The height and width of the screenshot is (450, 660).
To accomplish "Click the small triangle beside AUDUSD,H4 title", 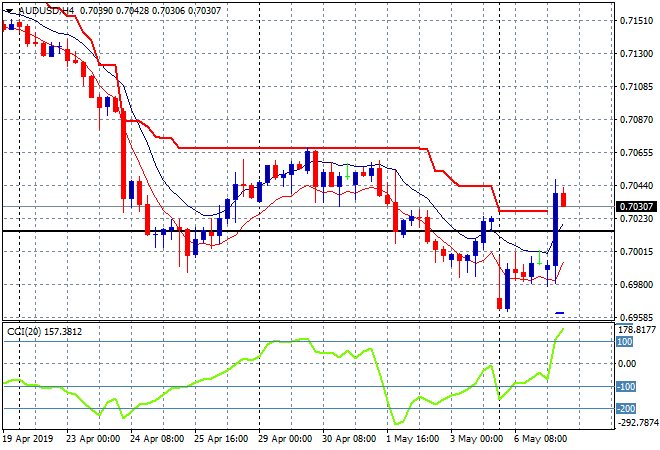I will pos(9,11).
